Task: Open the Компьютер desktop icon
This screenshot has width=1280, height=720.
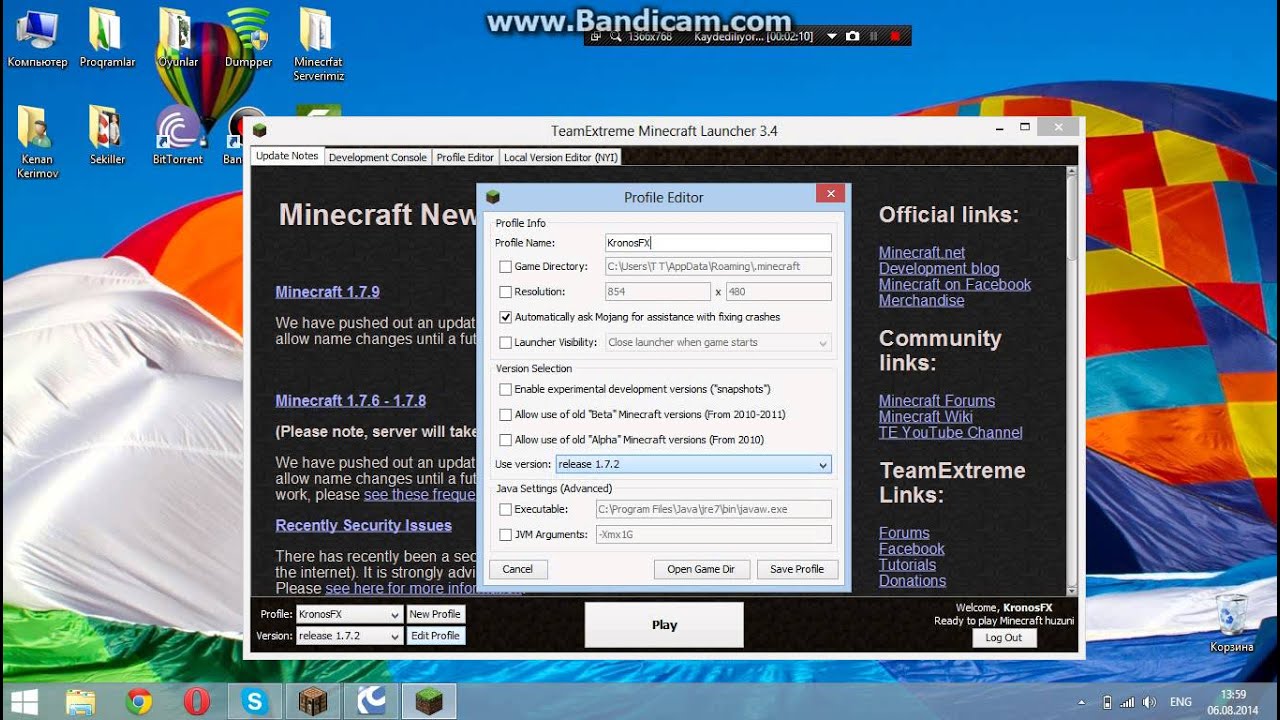Action: point(37,38)
